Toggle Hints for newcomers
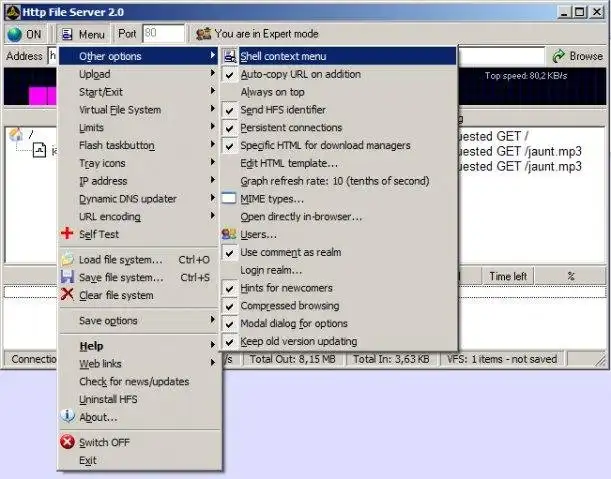The image size is (611, 479). 338,288
